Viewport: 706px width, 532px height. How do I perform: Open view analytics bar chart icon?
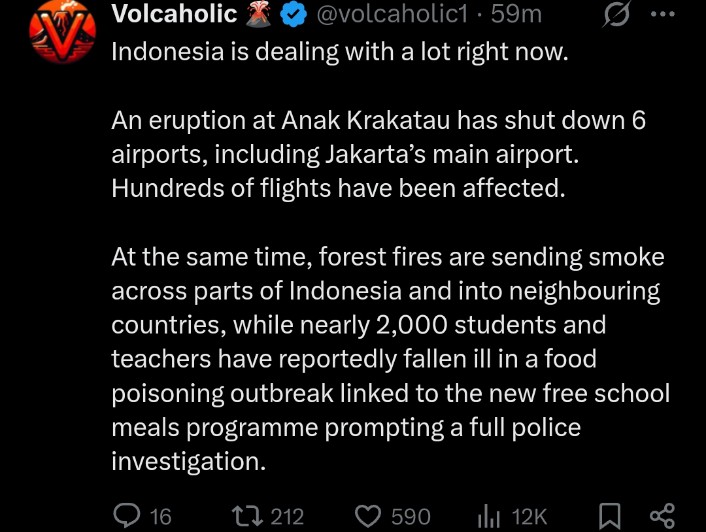489,516
